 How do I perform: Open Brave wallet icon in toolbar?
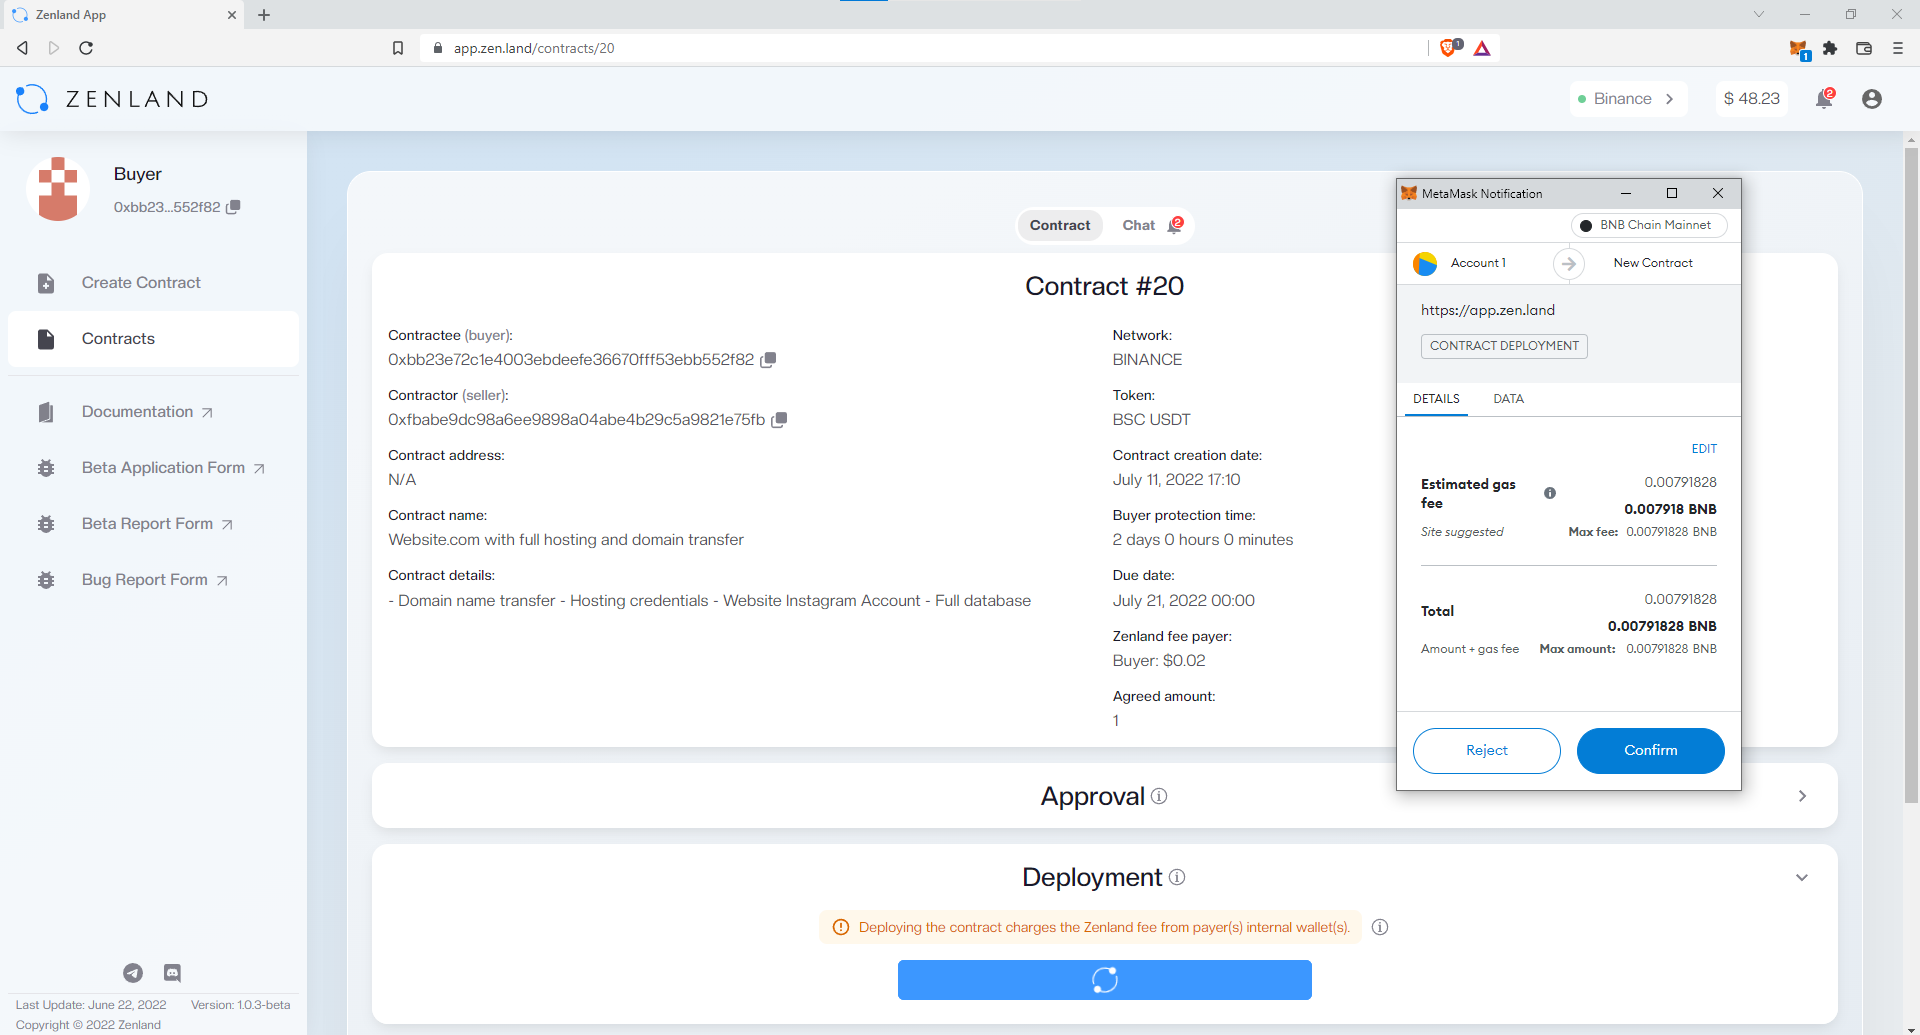click(1864, 48)
